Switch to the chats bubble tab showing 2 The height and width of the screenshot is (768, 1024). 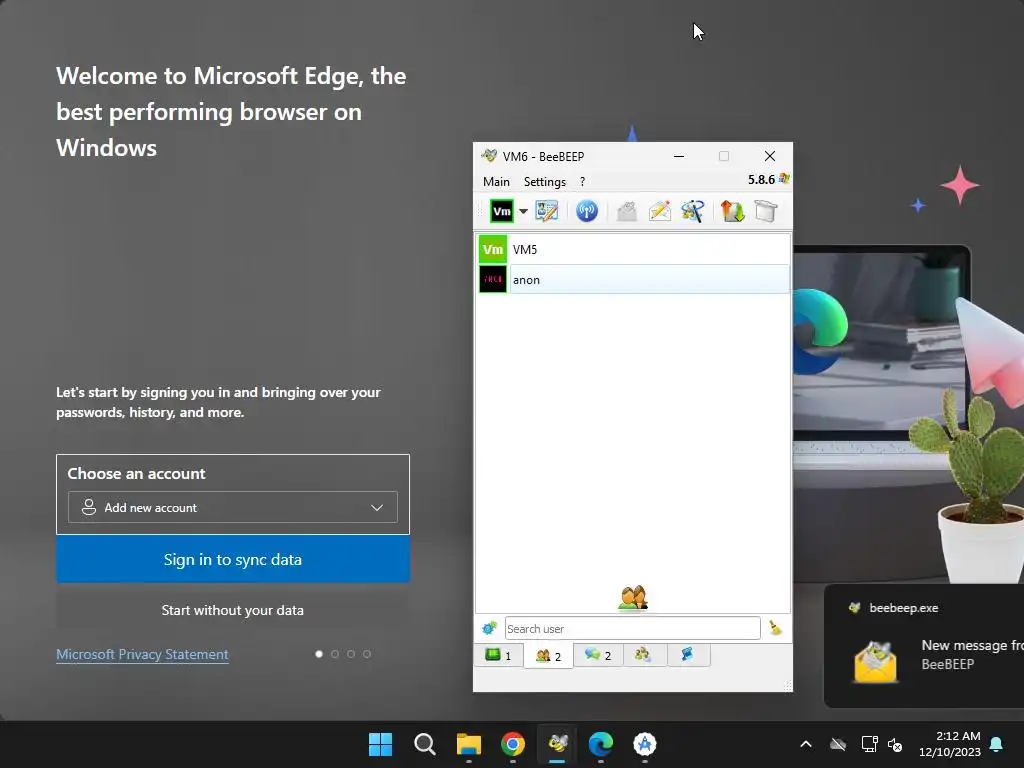[x=598, y=655]
